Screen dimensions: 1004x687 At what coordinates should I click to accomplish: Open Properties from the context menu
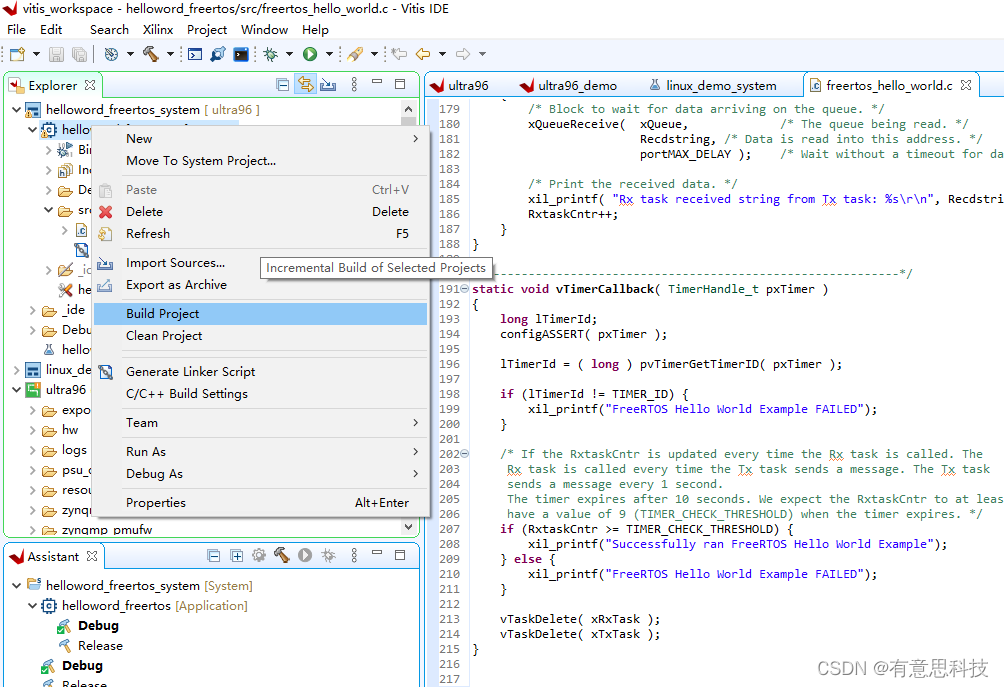261,503
